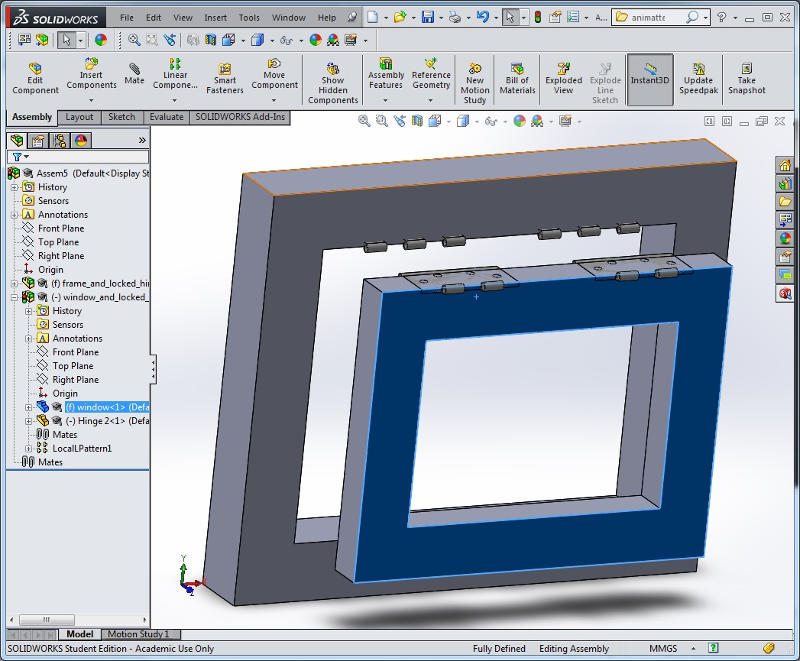Expand LocalLPattern1 node

(29, 449)
